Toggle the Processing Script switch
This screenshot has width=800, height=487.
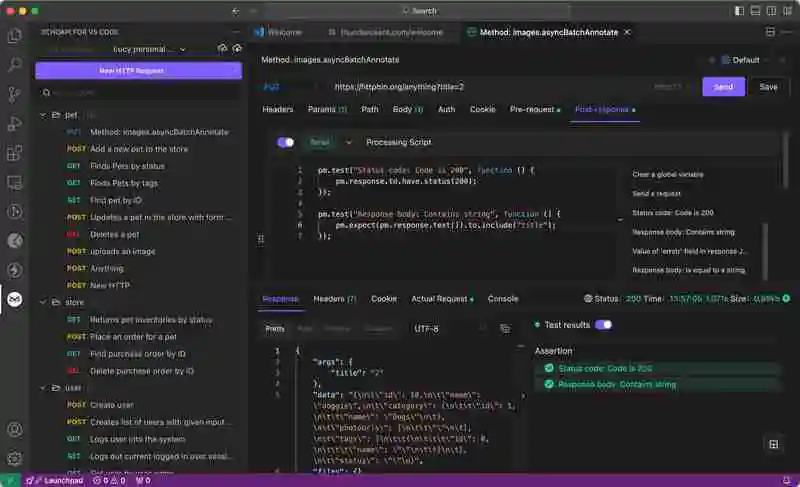[286, 142]
